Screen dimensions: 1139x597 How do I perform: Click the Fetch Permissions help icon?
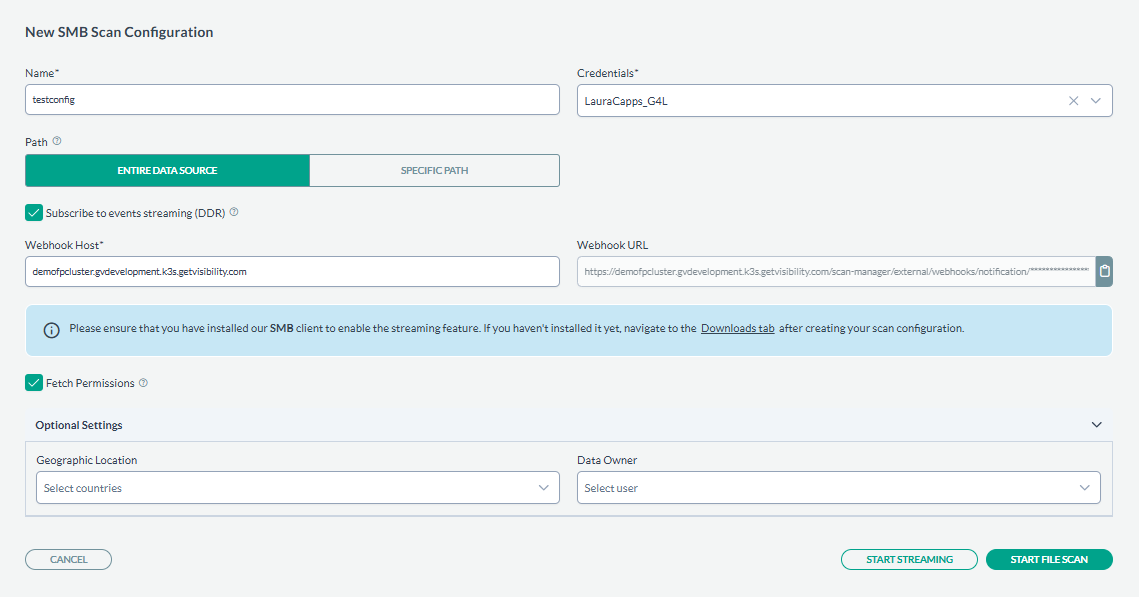[144, 383]
